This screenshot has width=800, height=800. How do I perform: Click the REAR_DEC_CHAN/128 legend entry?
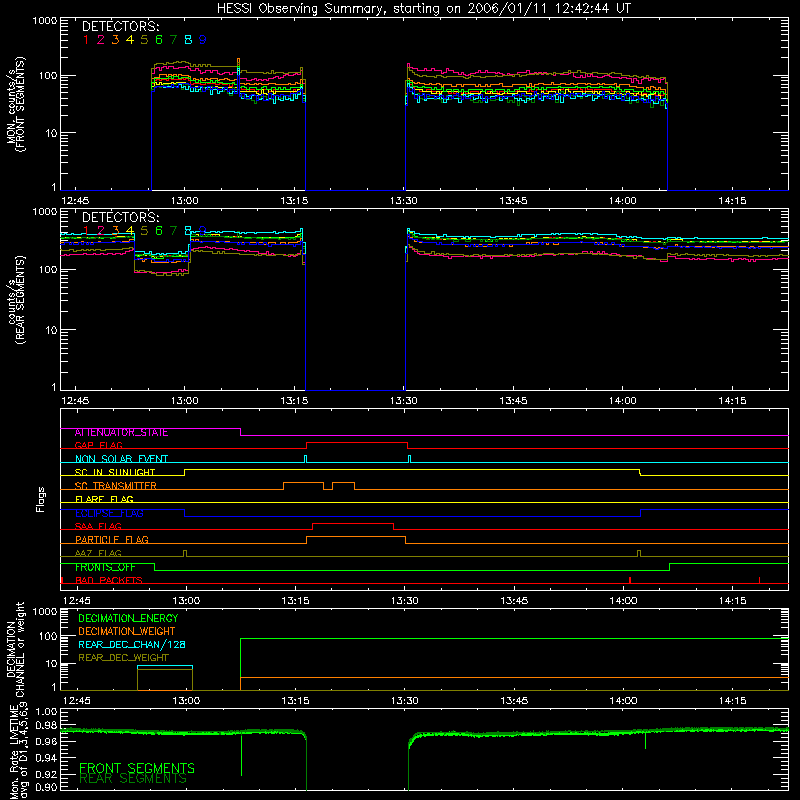coord(132,645)
